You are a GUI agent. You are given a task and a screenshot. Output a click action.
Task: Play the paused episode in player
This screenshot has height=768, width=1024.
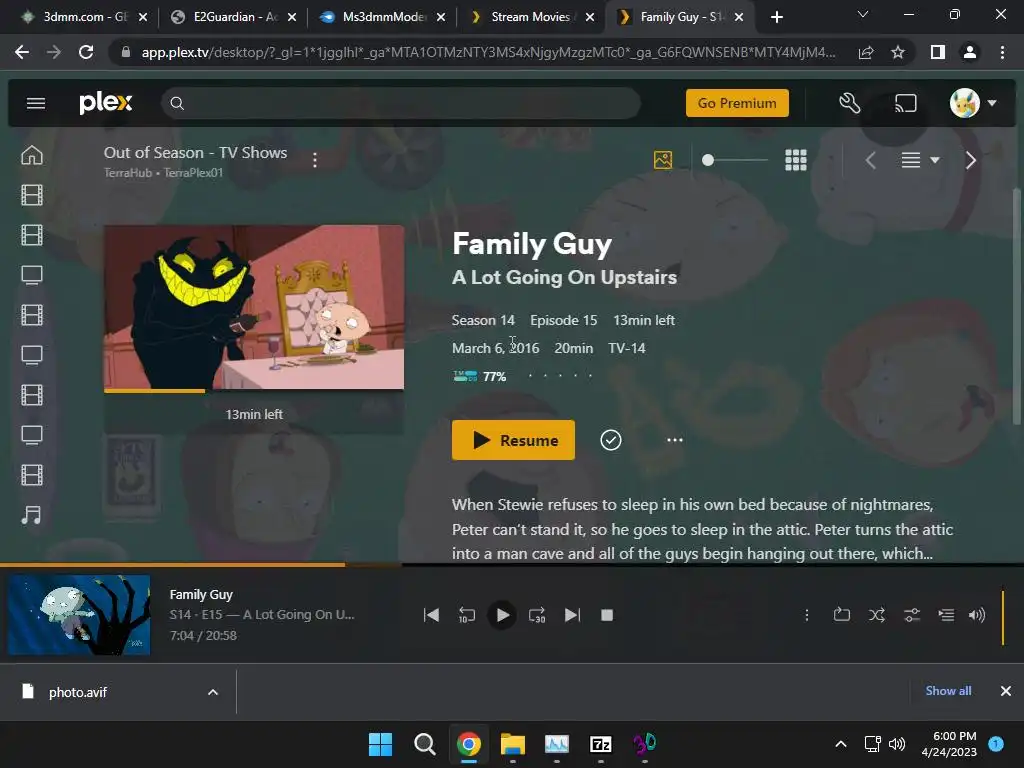(x=502, y=615)
